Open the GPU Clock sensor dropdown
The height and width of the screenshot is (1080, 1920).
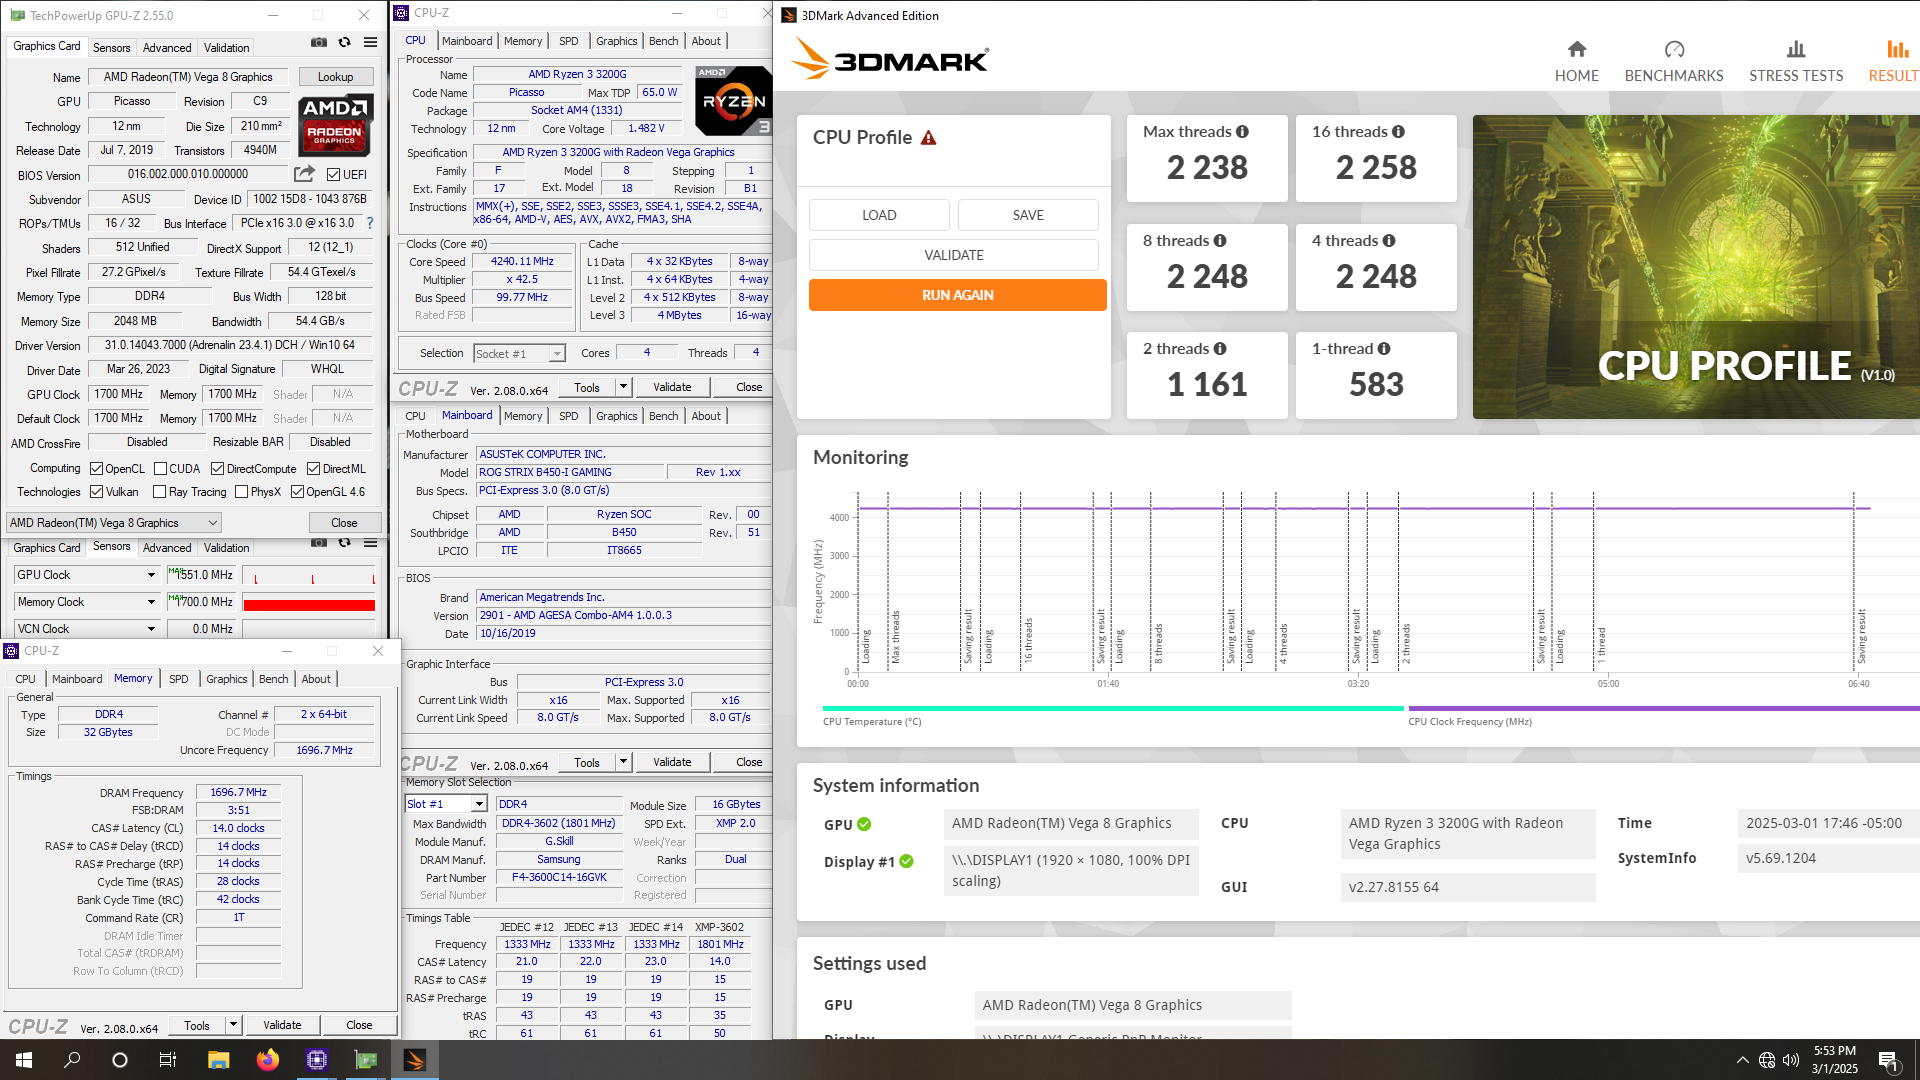[x=88, y=575]
